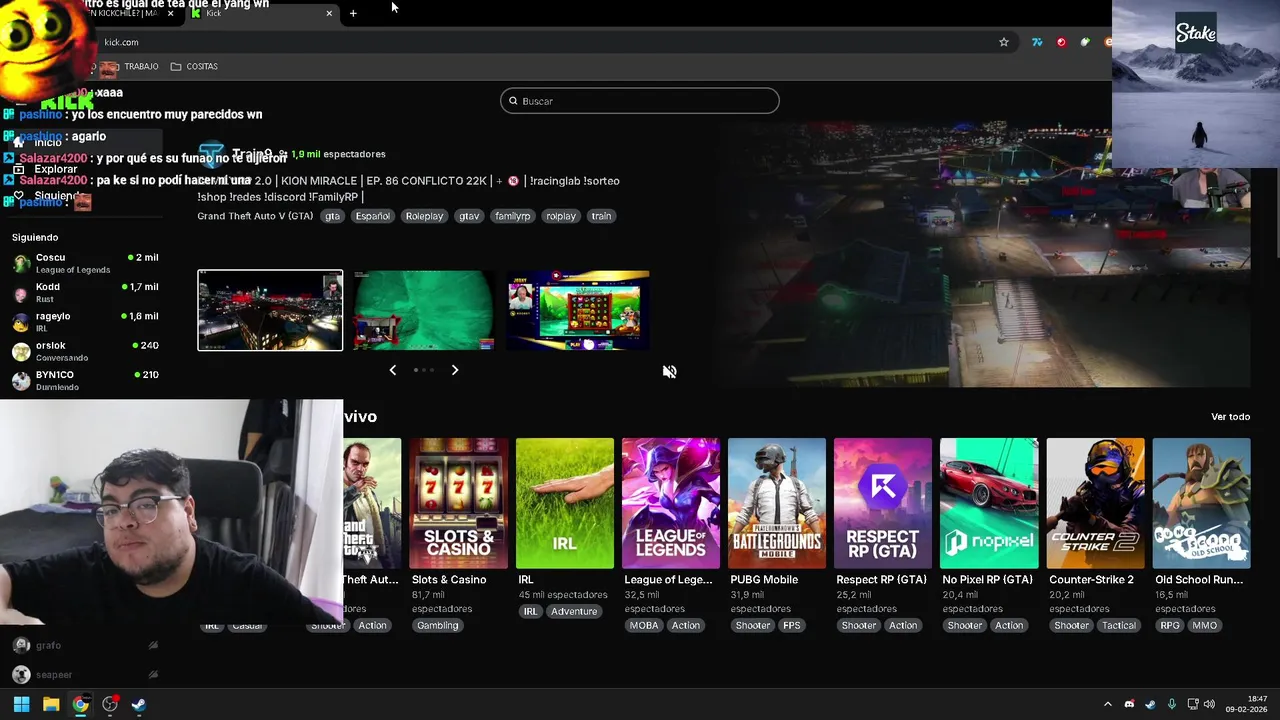The width and height of the screenshot is (1280, 720).
Task: Open the offline channel seapeer
Action: click(x=85, y=675)
